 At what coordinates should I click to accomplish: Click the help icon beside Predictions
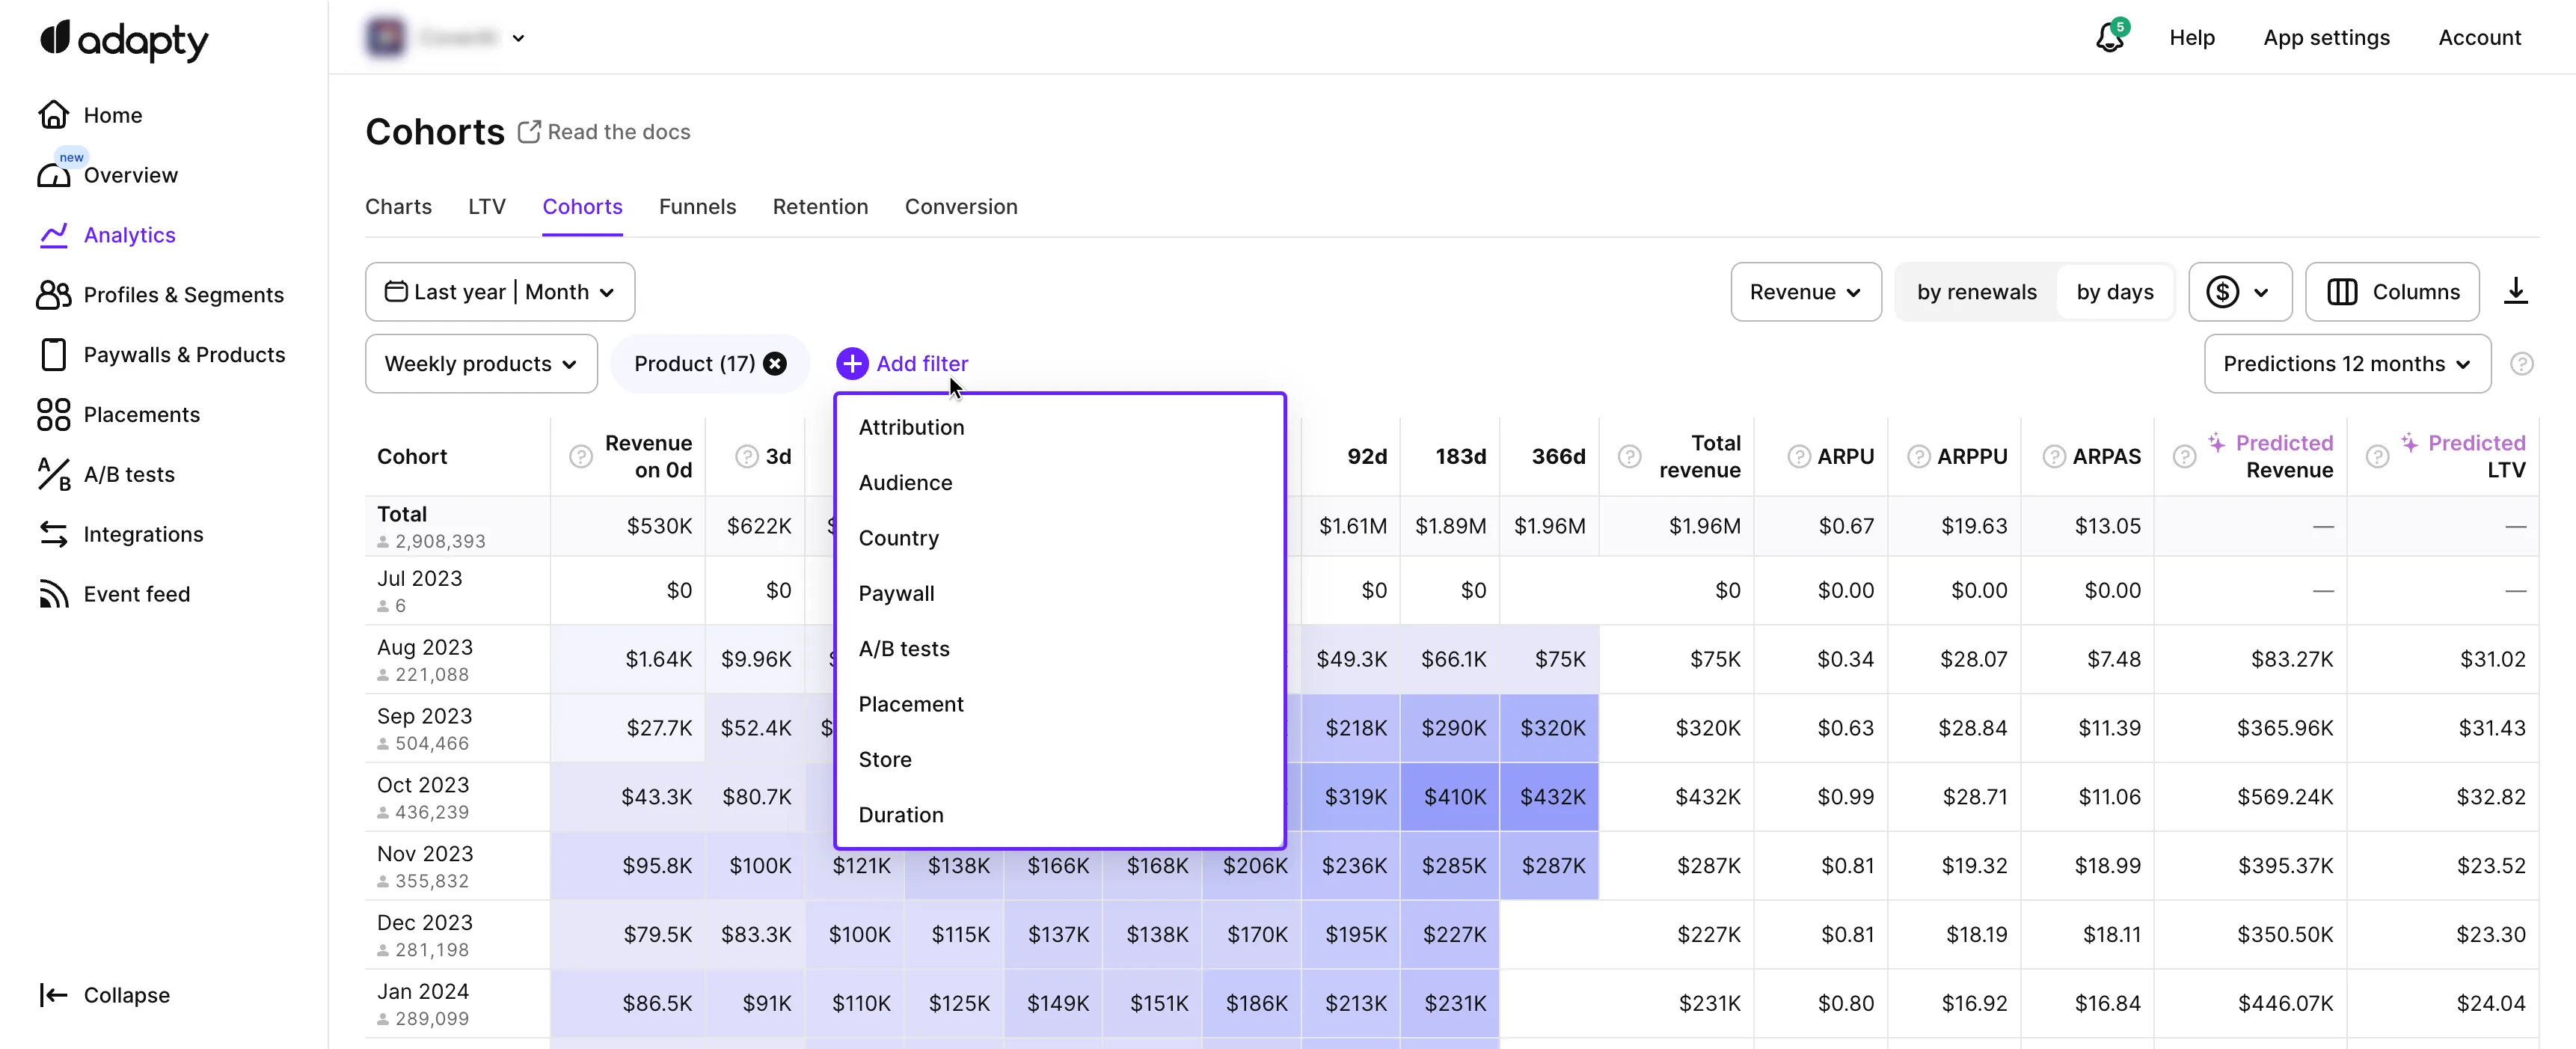pyautogui.click(x=2521, y=364)
